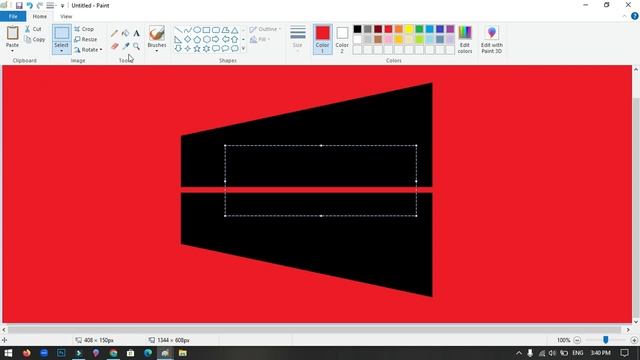Screen dimensions: 640x360
Task: Pick the Right arrow shape
Action: click(216, 39)
